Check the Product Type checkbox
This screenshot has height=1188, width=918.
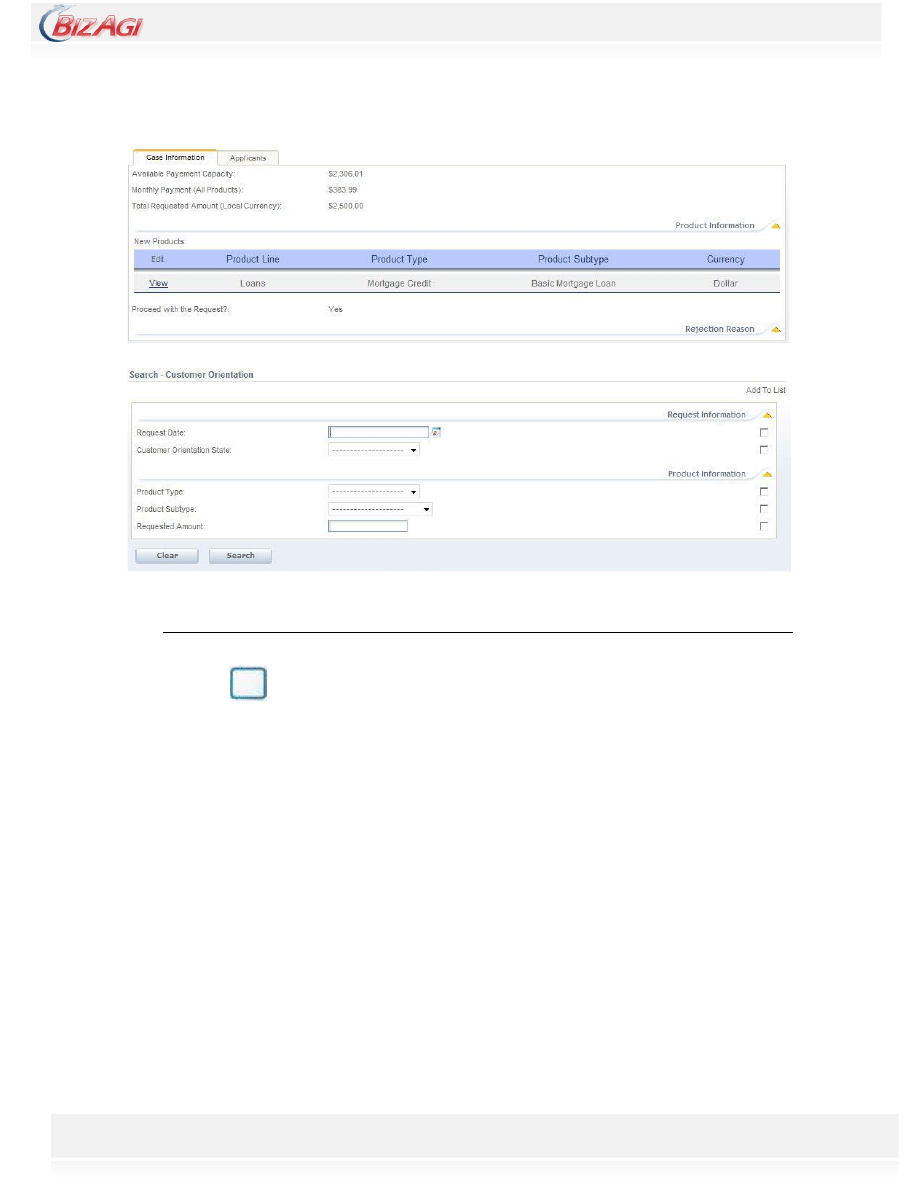pyautogui.click(x=764, y=492)
